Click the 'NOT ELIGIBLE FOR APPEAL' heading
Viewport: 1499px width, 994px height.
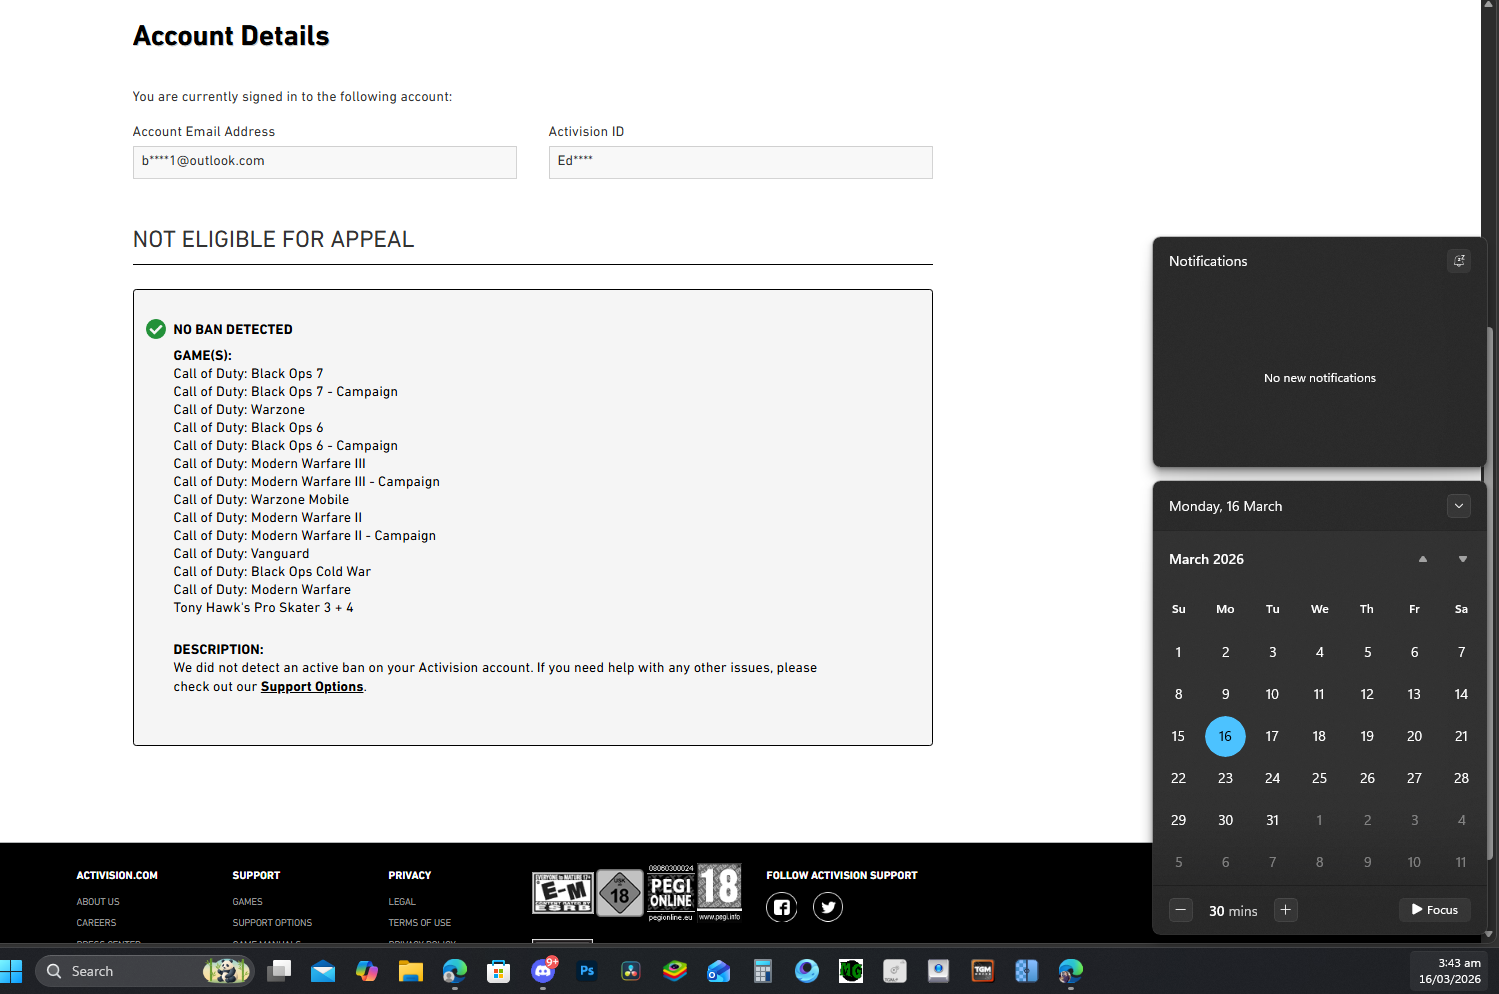(x=273, y=239)
